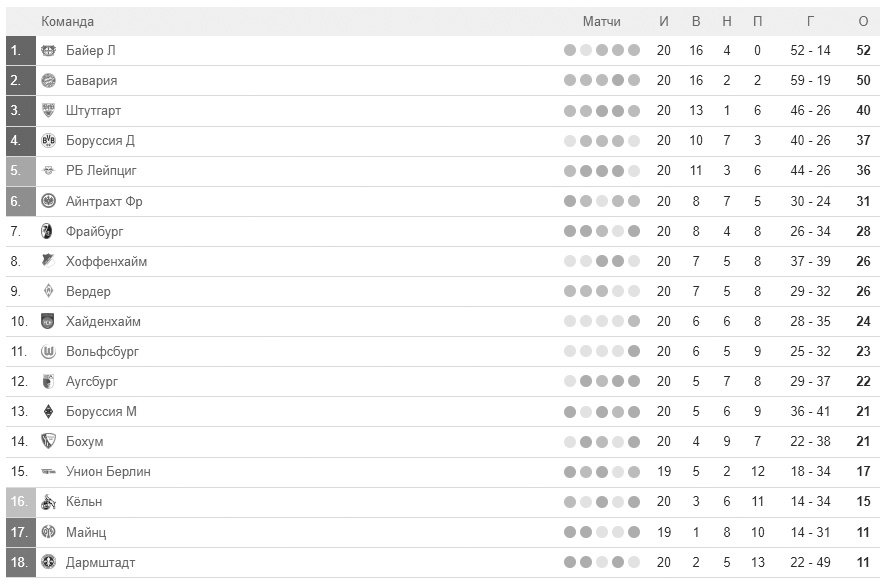Click the Дармштадт club crest icon
The image size is (882, 587).
(48, 562)
